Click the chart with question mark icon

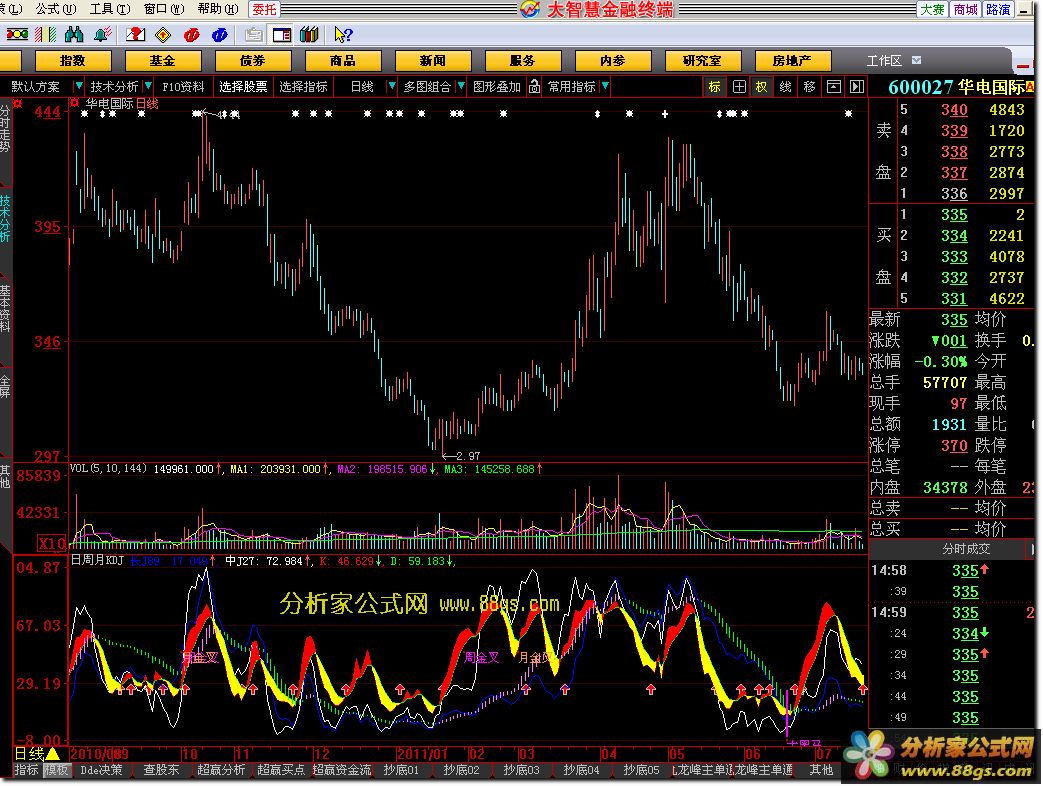tap(135, 35)
